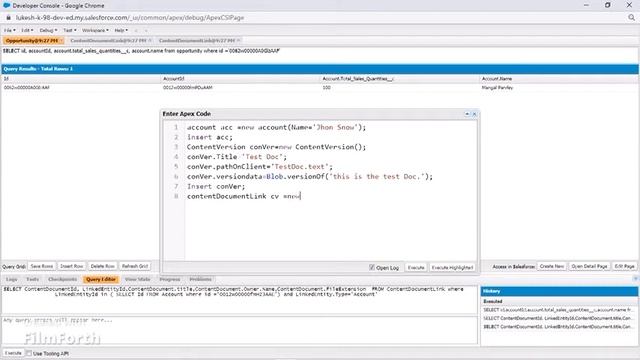Toggle the Open Log checkbox
Screen dimensions: 640x360
tap(372, 267)
